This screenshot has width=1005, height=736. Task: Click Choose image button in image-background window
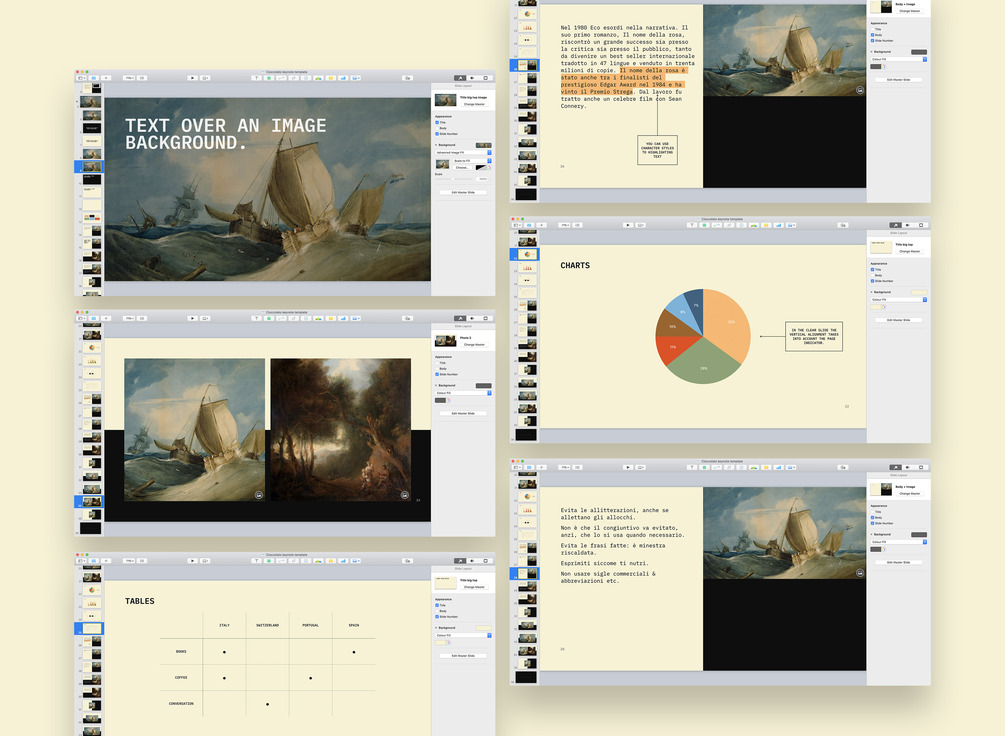462,167
